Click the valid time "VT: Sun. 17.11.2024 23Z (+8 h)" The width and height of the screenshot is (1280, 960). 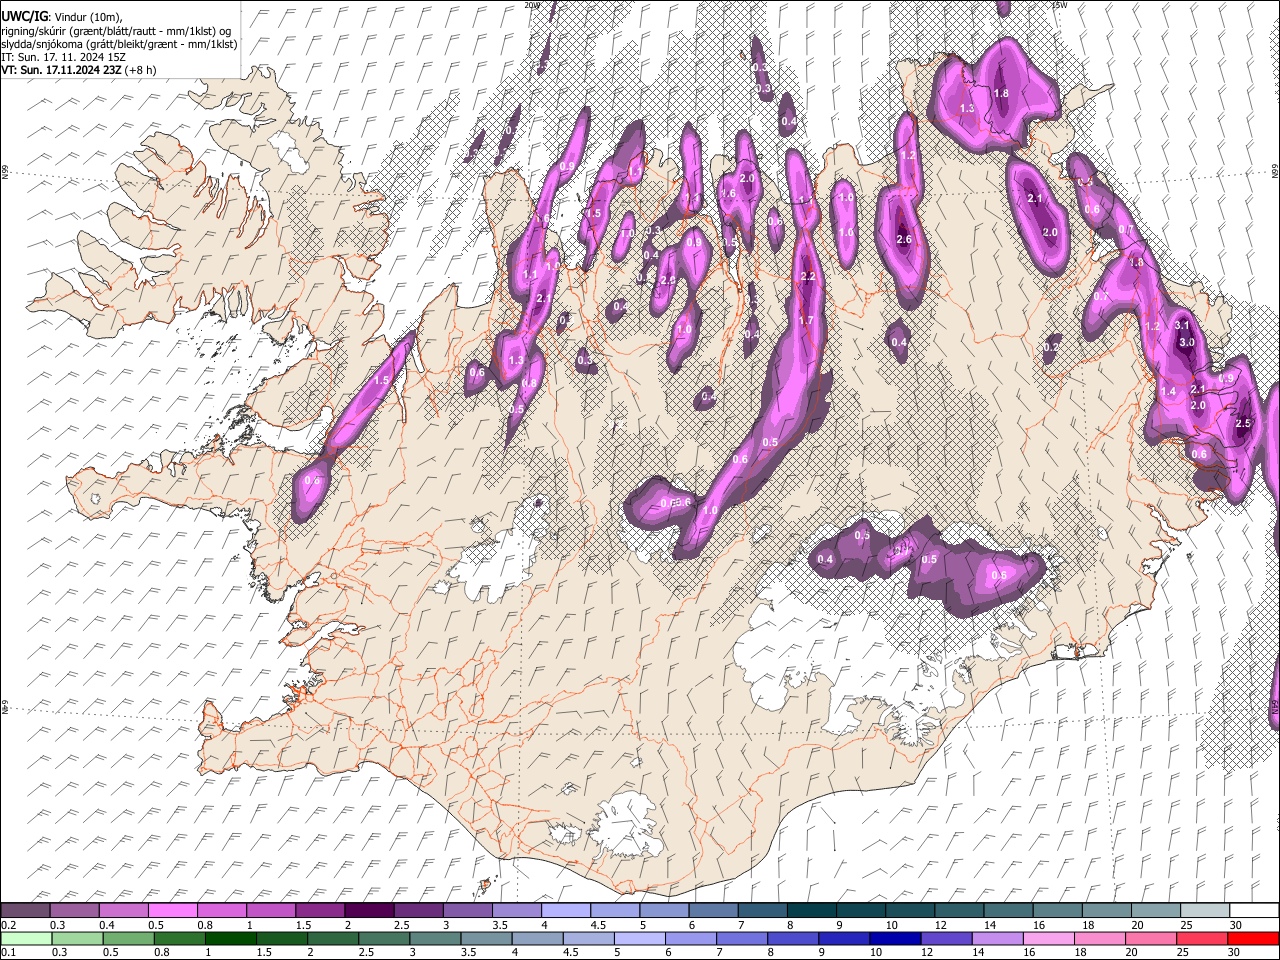tap(79, 70)
